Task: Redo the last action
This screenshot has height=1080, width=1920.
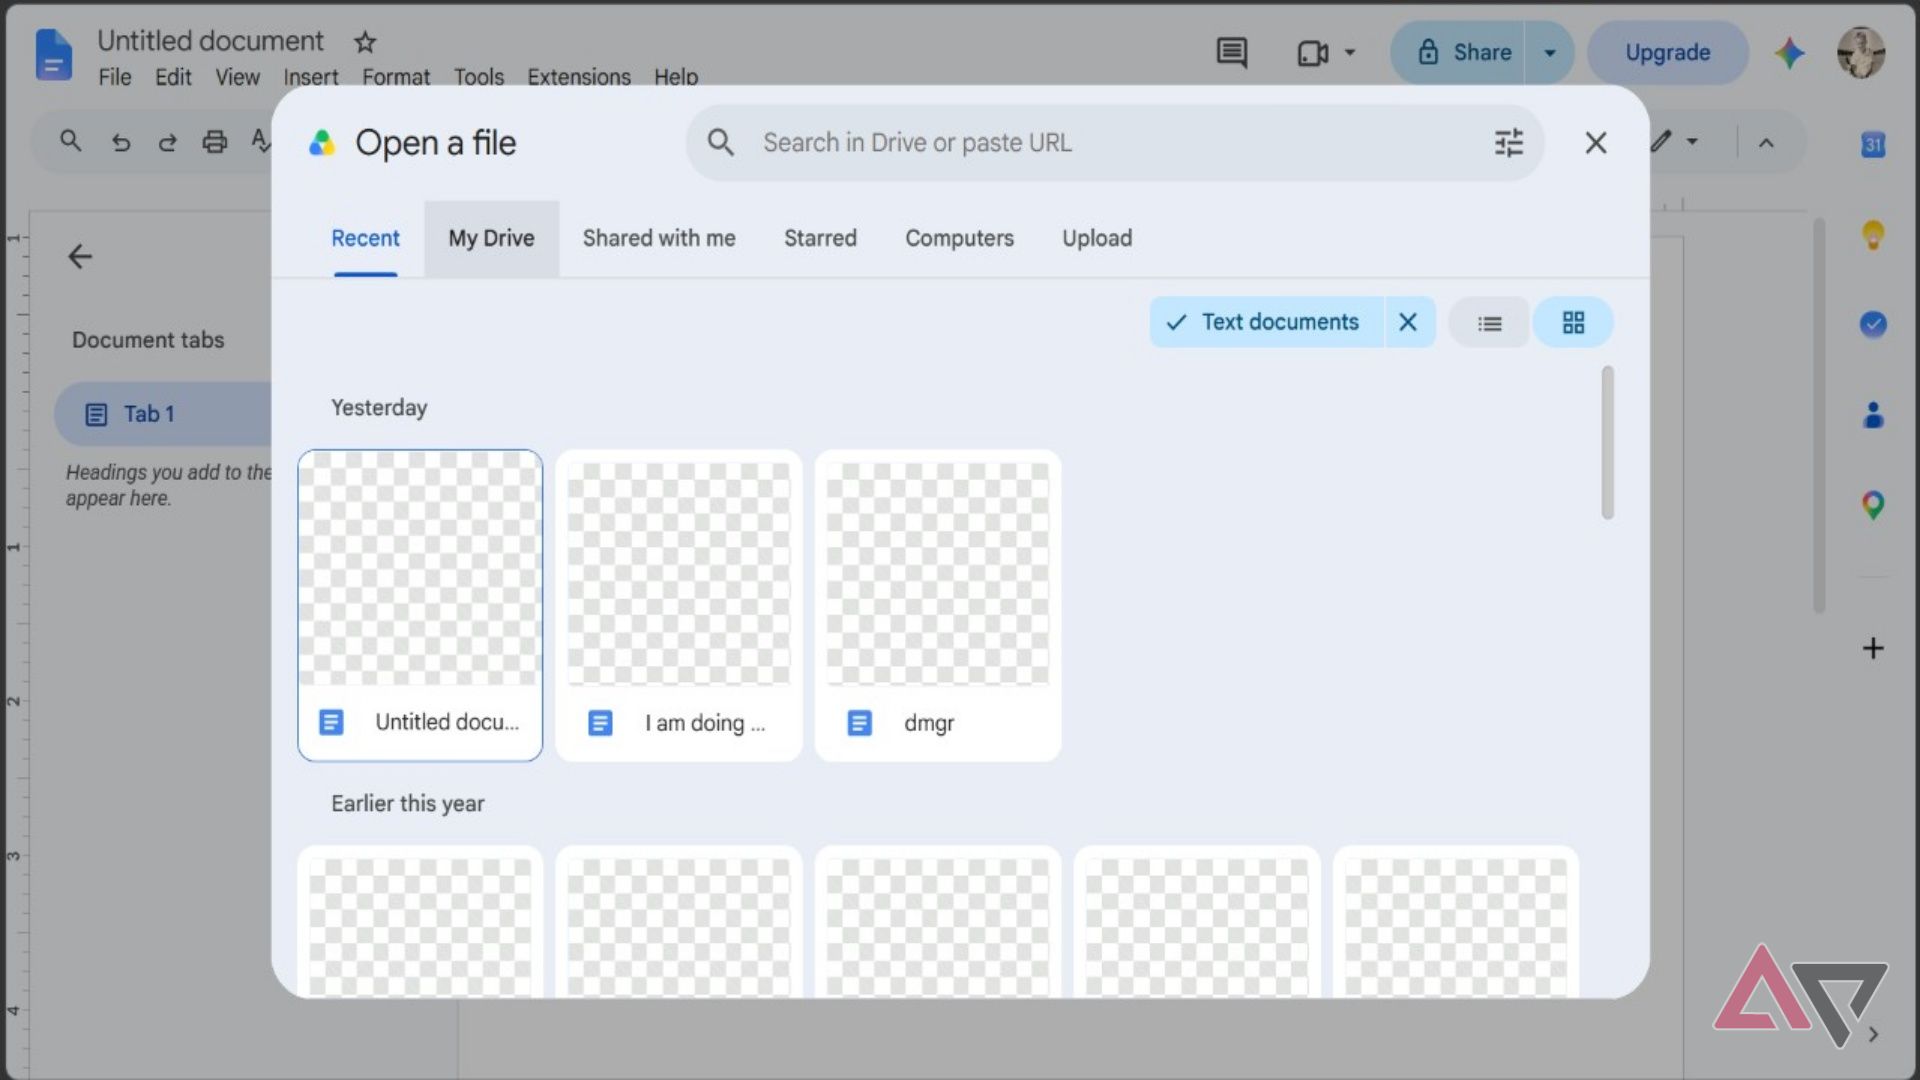Action: (x=167, y=142)
